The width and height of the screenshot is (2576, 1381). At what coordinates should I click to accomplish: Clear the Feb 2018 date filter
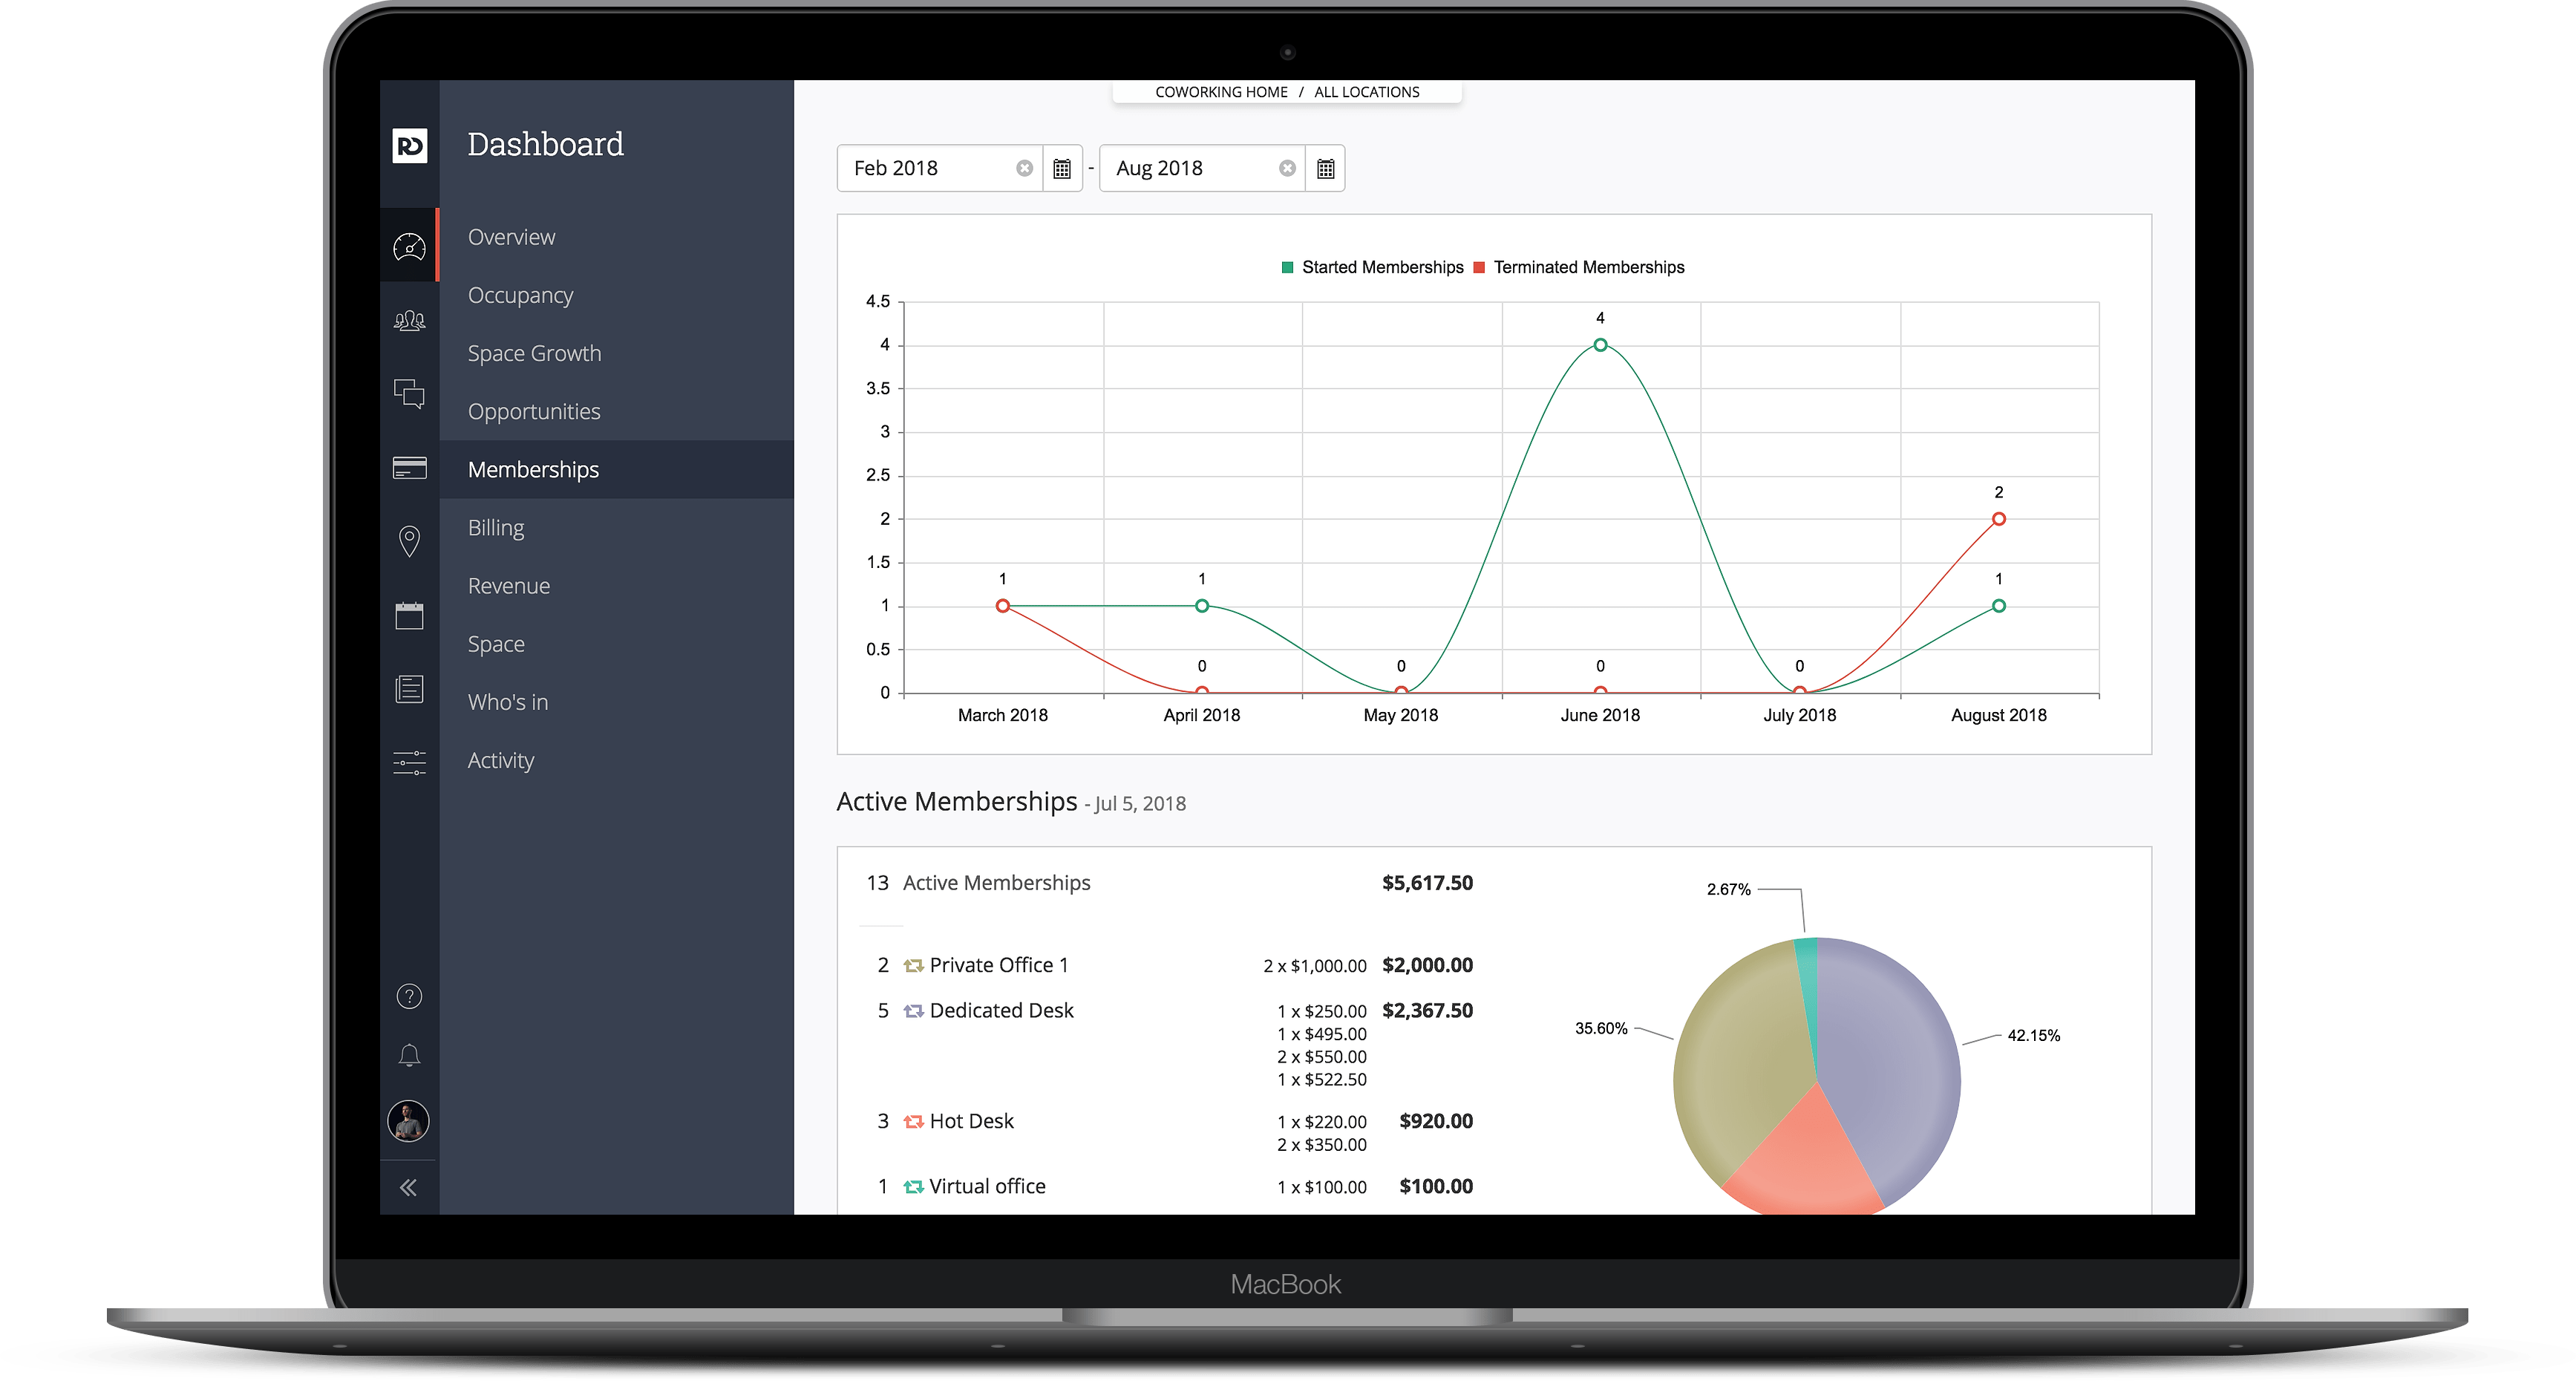tap(1023, 168)
